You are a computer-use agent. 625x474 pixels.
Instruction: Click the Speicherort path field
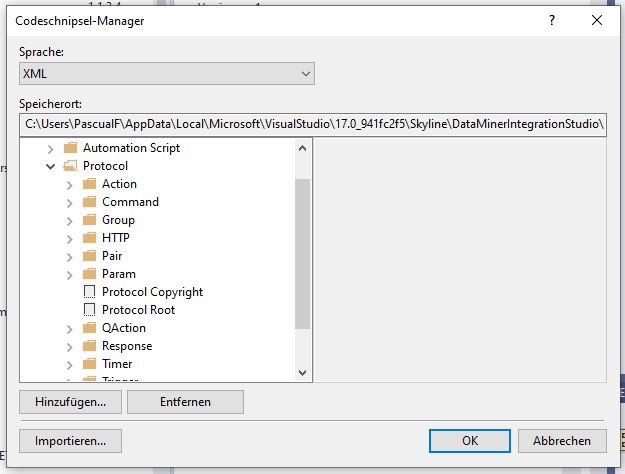313,124
